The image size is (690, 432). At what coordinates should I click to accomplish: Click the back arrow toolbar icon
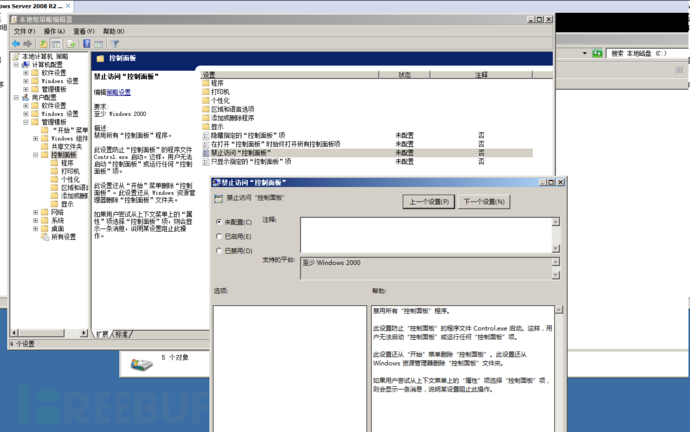click(x=16, y=44)
